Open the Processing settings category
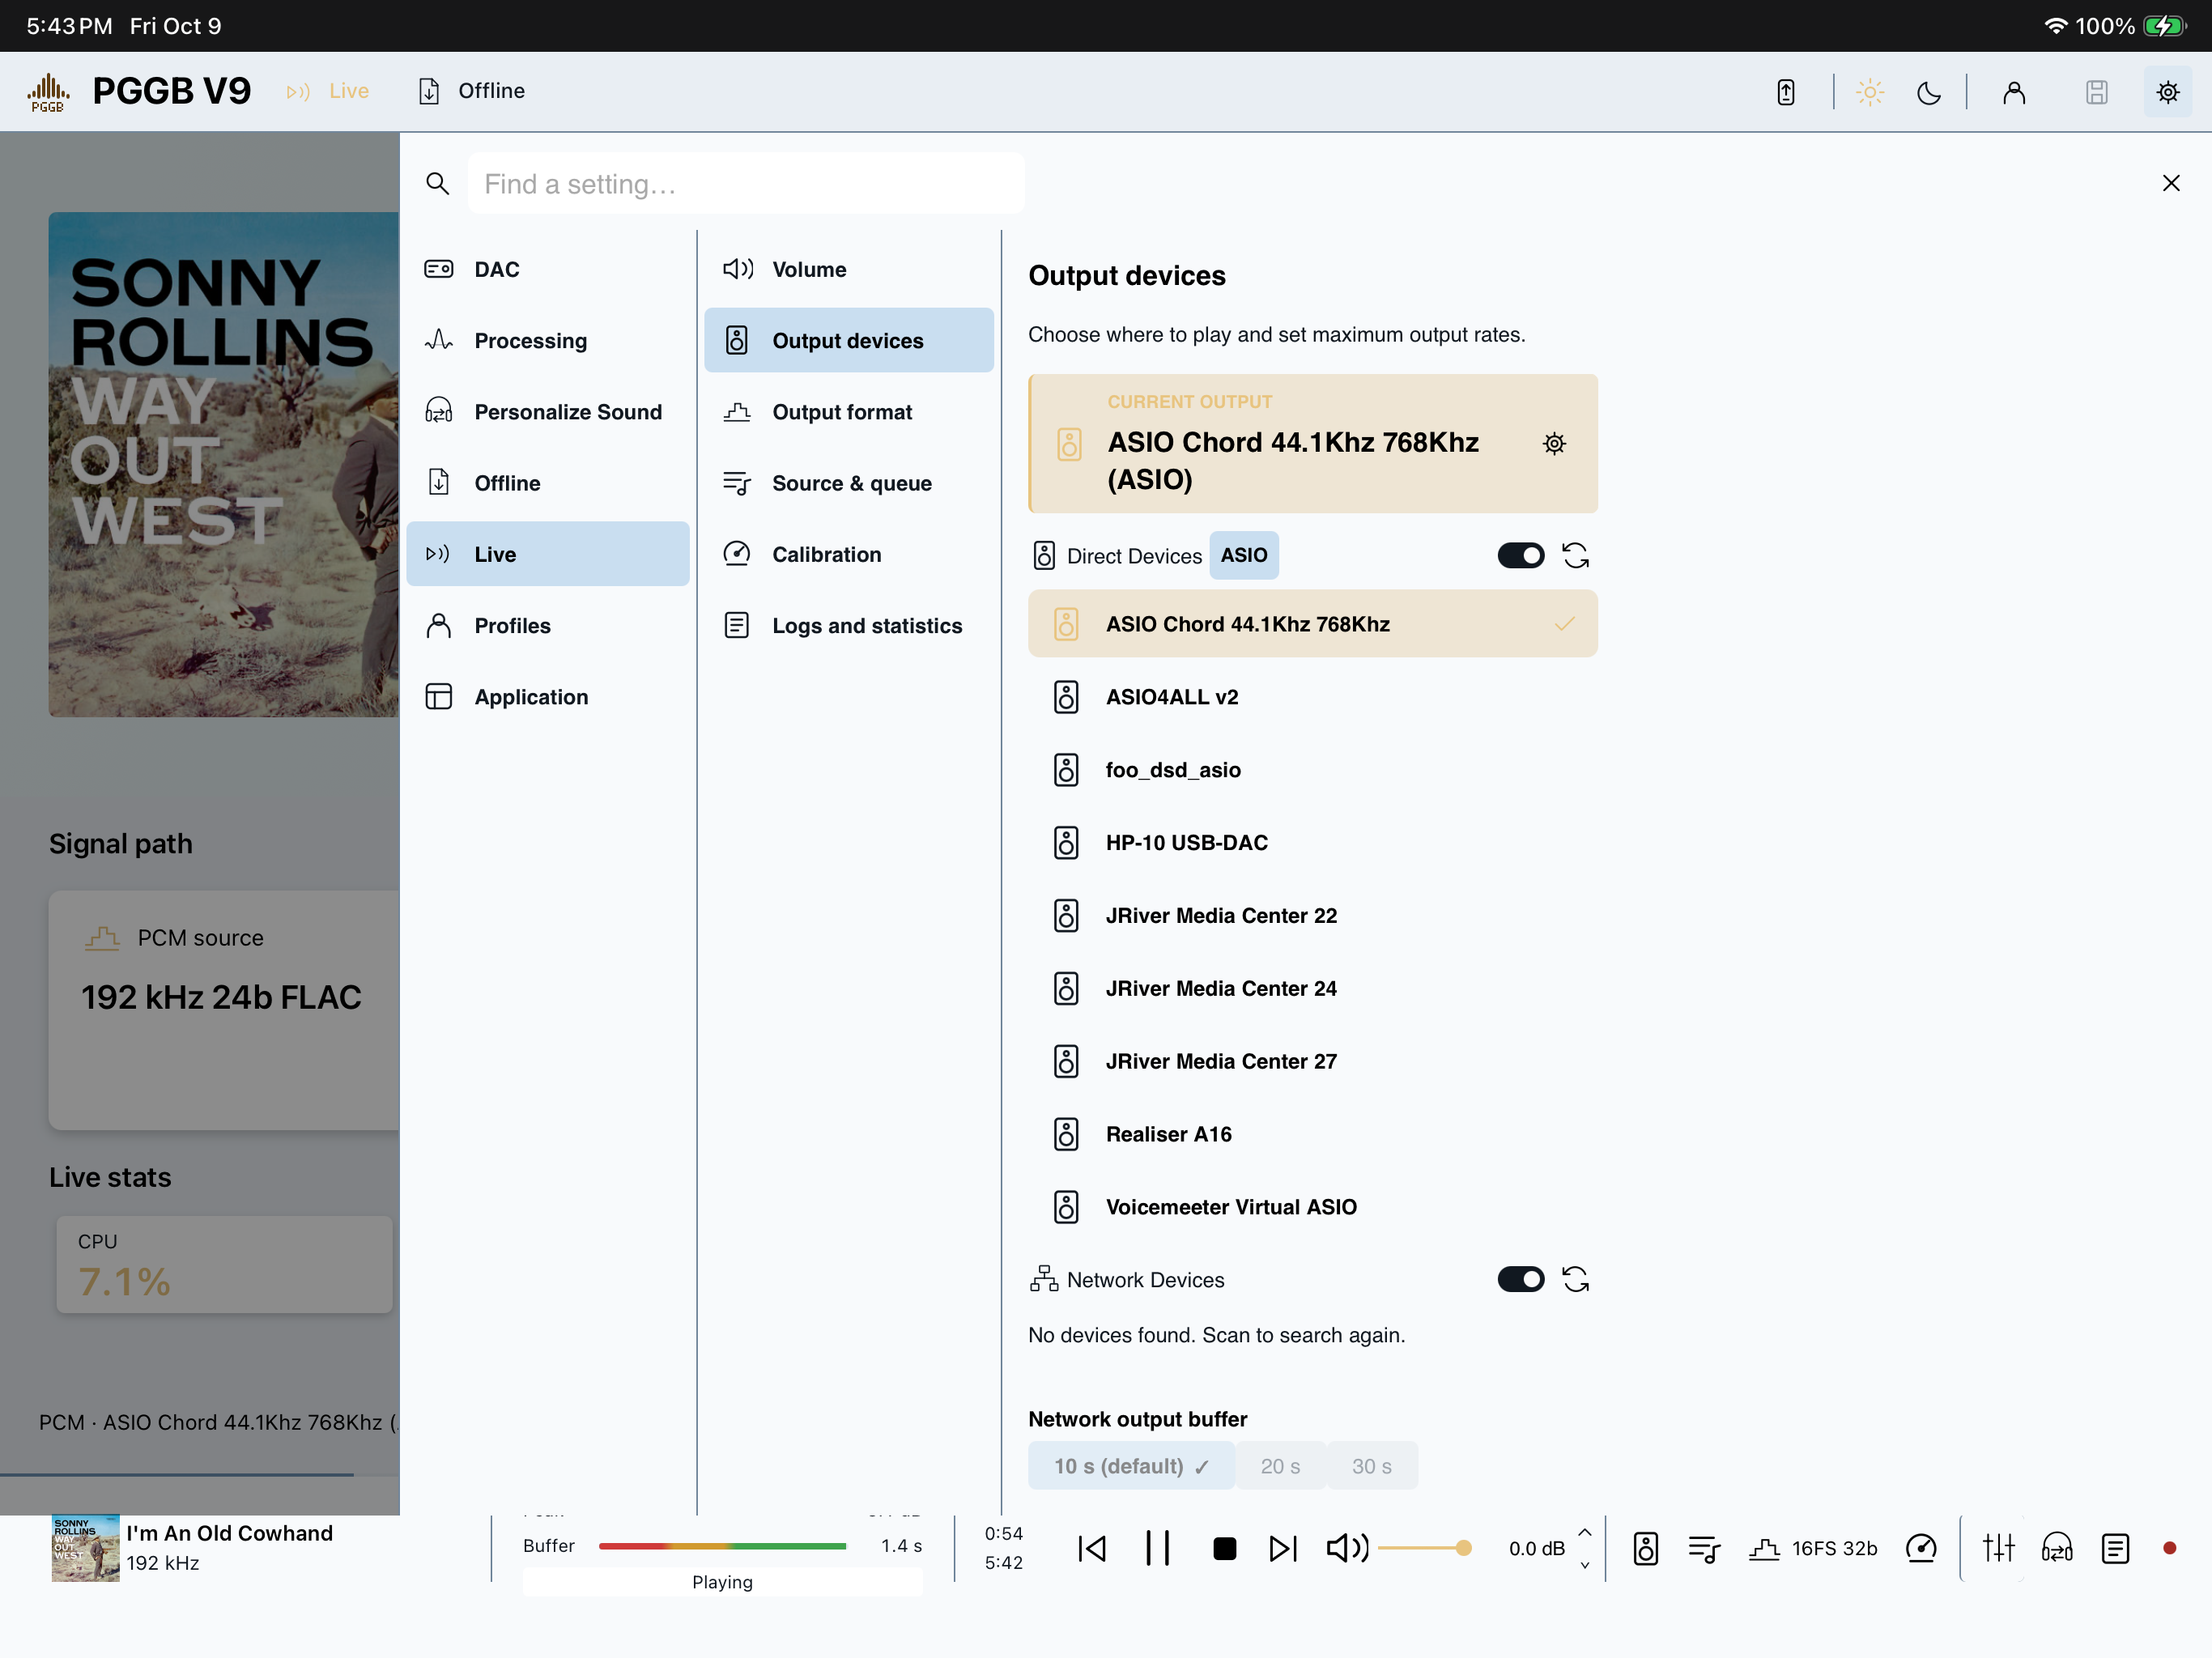This screenshot has height=1658, width=2212. click(x=548, y=341)
